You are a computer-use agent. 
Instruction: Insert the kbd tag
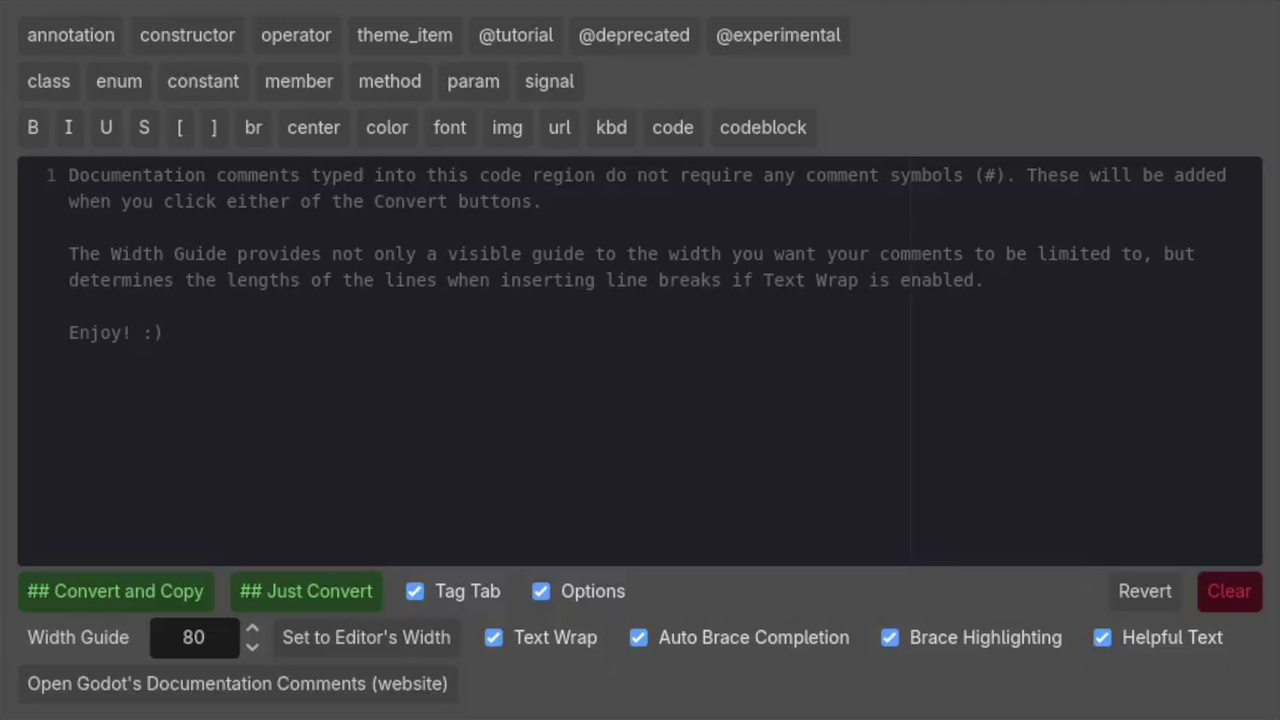click(611, 127)
